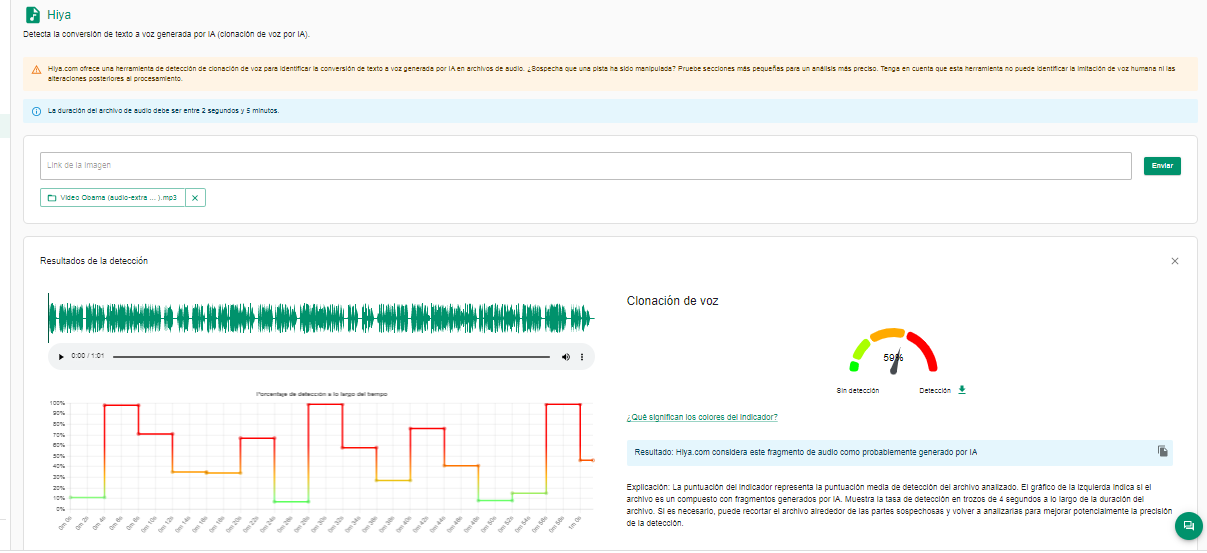Image resolution: width=1207 pixels, height=553 pixels.
Task: Download the detection gauge result
Action: point(962,390)
